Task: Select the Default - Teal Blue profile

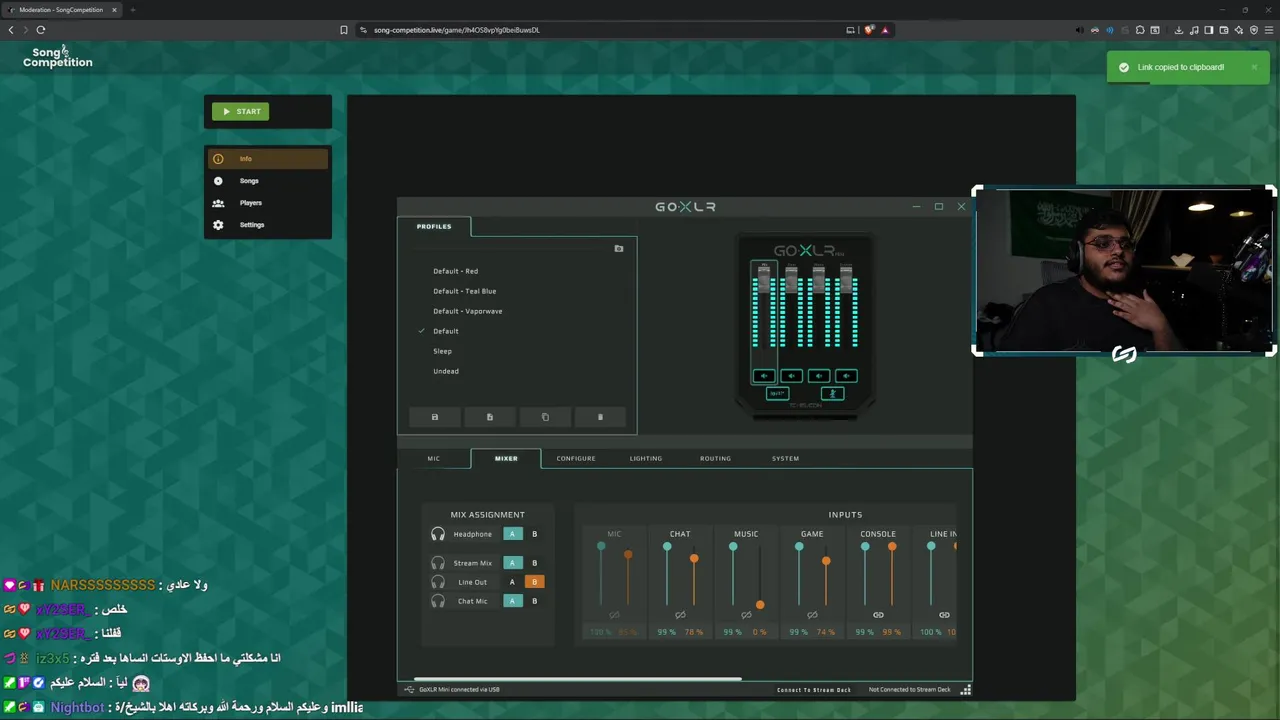Action: pos(465,291)
